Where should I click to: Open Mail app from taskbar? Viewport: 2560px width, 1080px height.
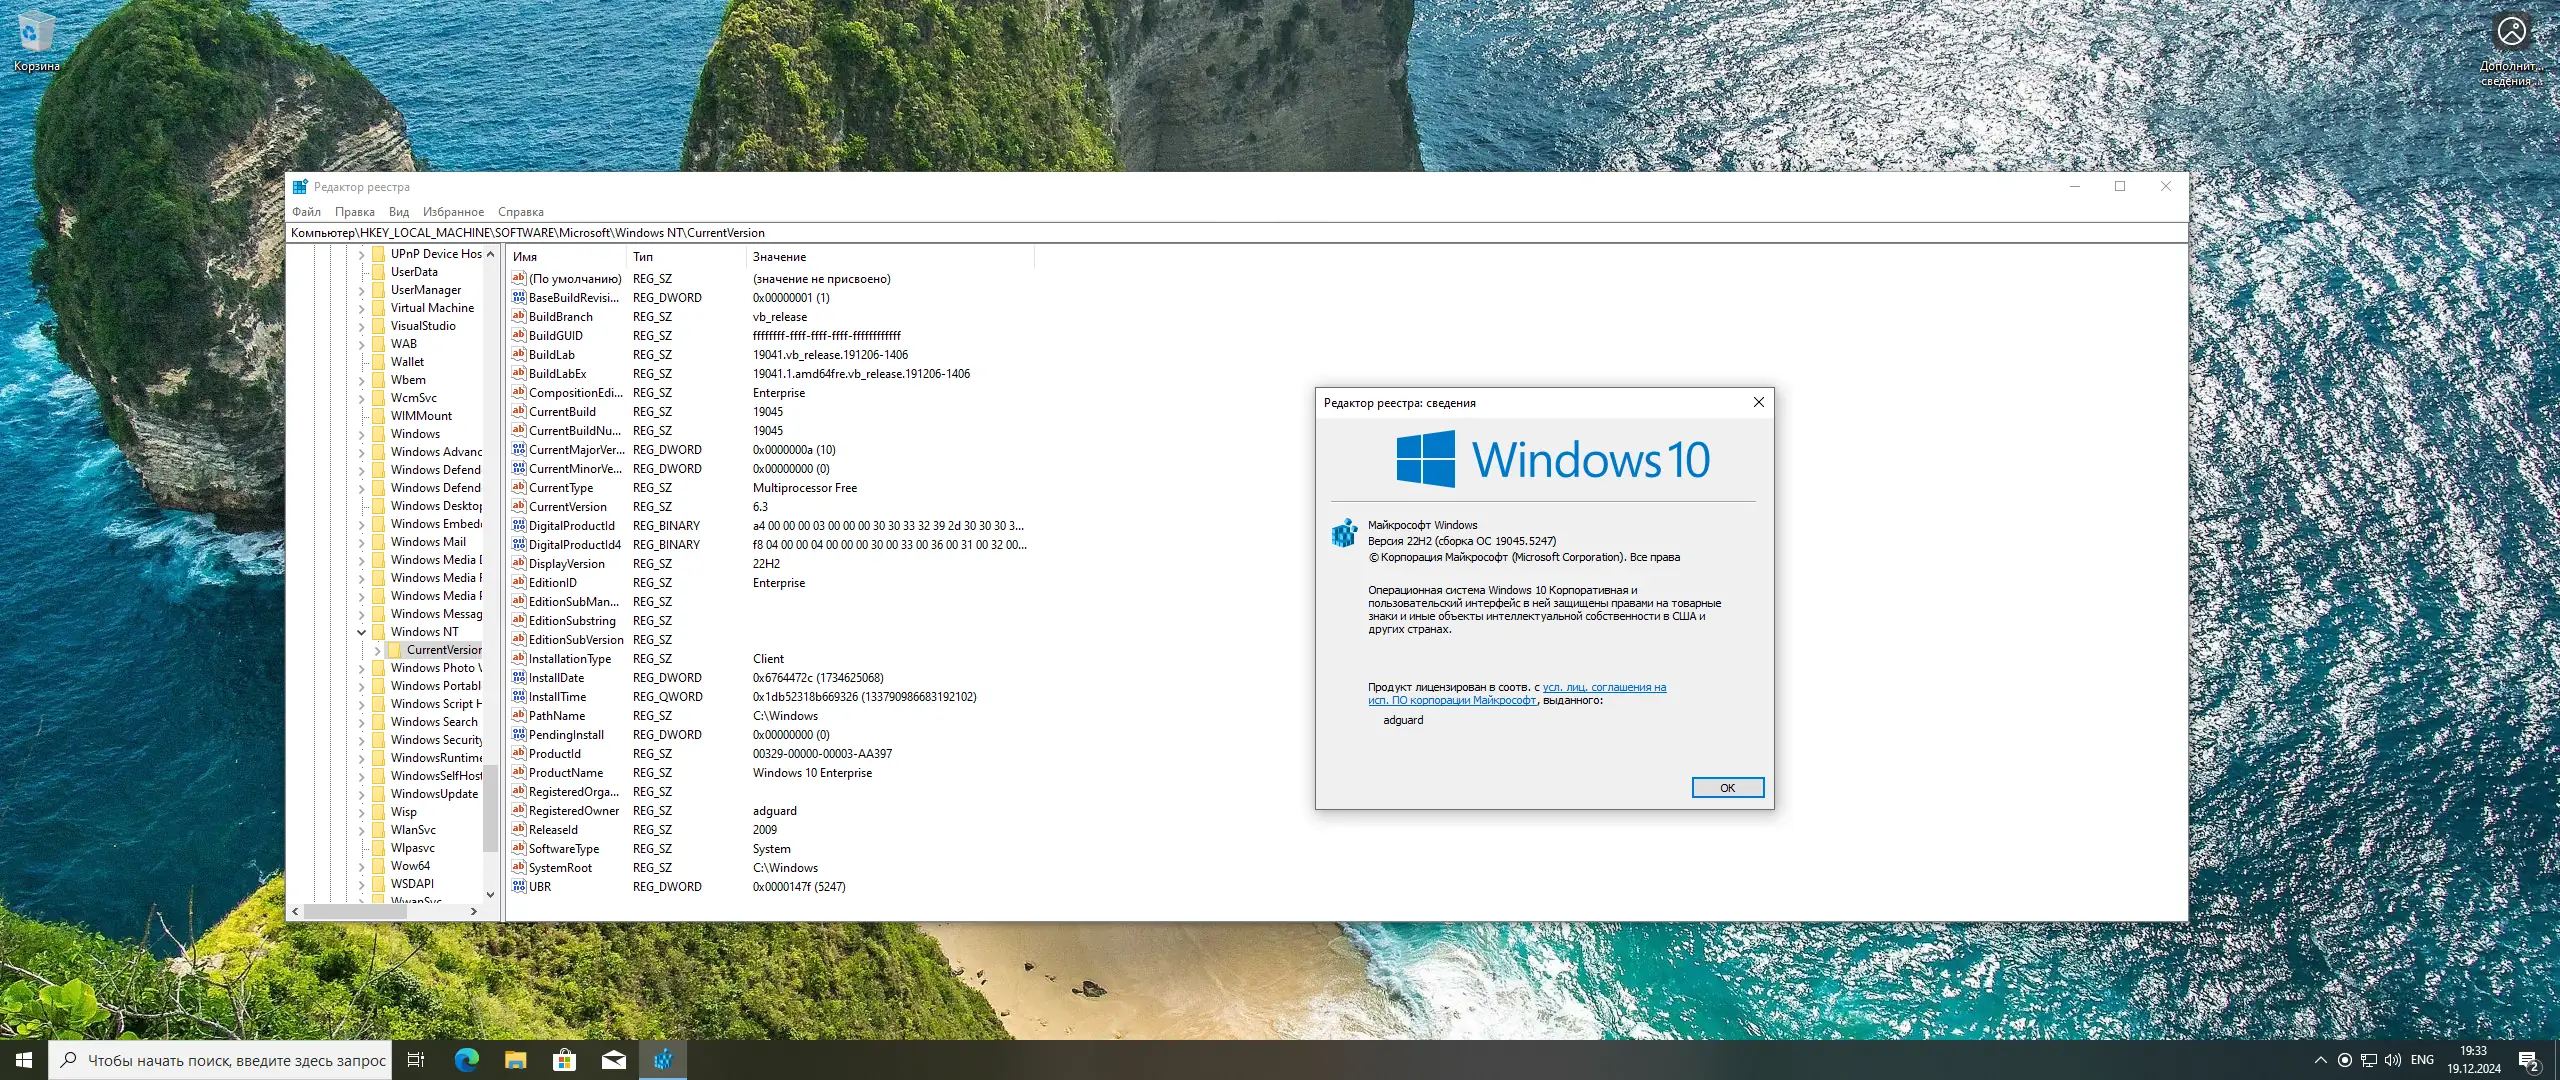click(613, 1060)
